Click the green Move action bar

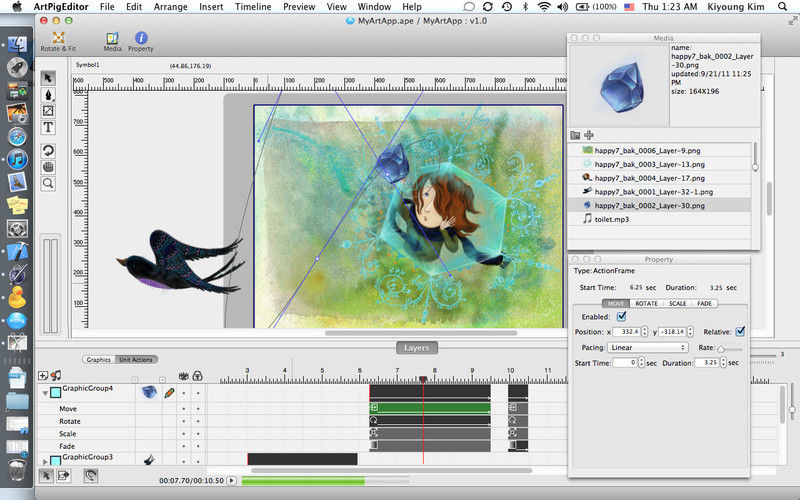[430, 408]
